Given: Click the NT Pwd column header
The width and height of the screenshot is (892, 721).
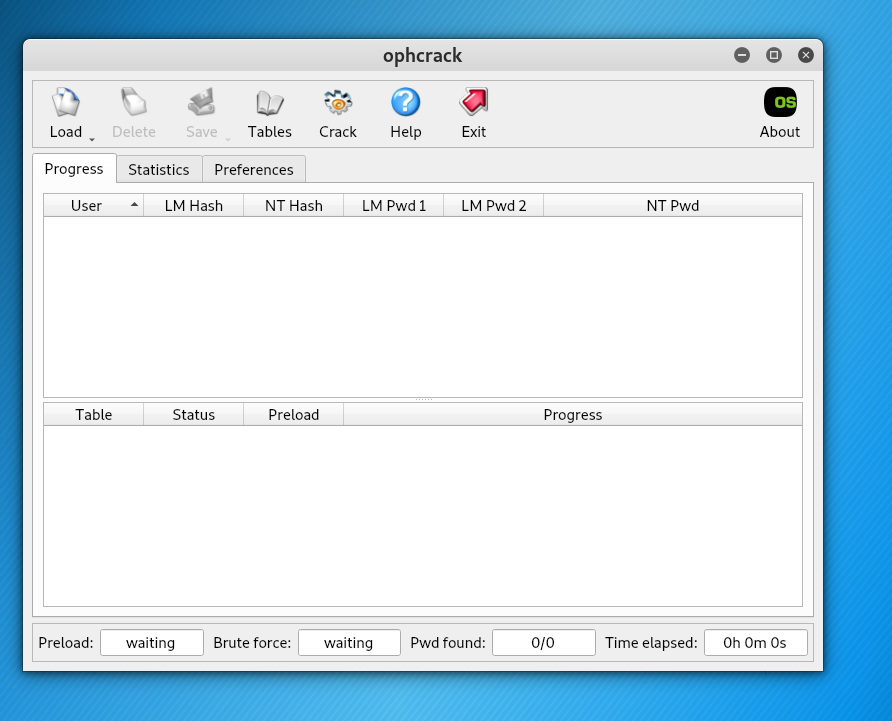Looking at the screenshot, I should click(673, 205).
